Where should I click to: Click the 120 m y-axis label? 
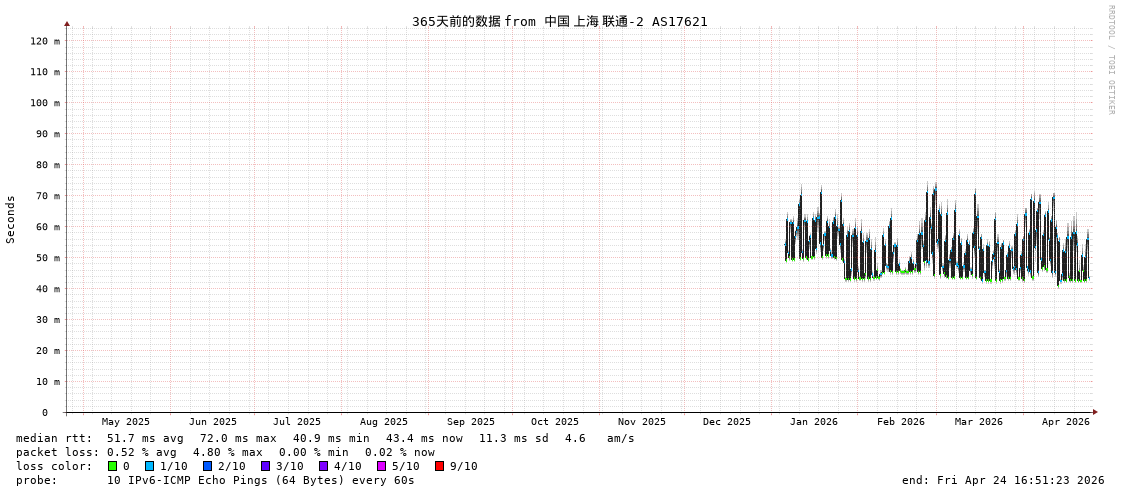[44, 41]
